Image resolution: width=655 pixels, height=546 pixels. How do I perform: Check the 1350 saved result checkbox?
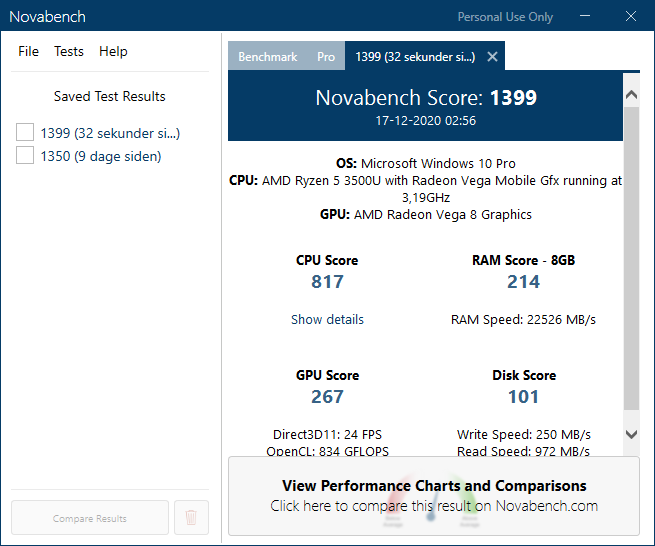26,156
